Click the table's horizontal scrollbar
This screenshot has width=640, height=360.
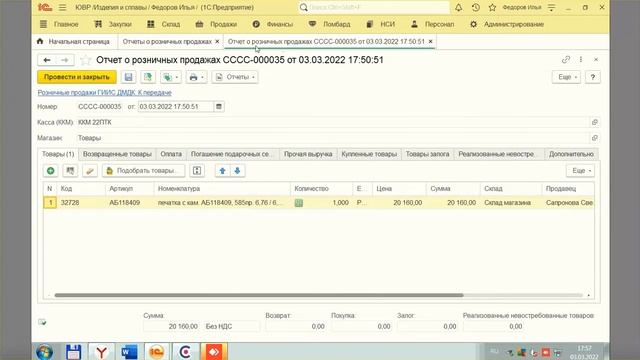click(x=259, y=295)
